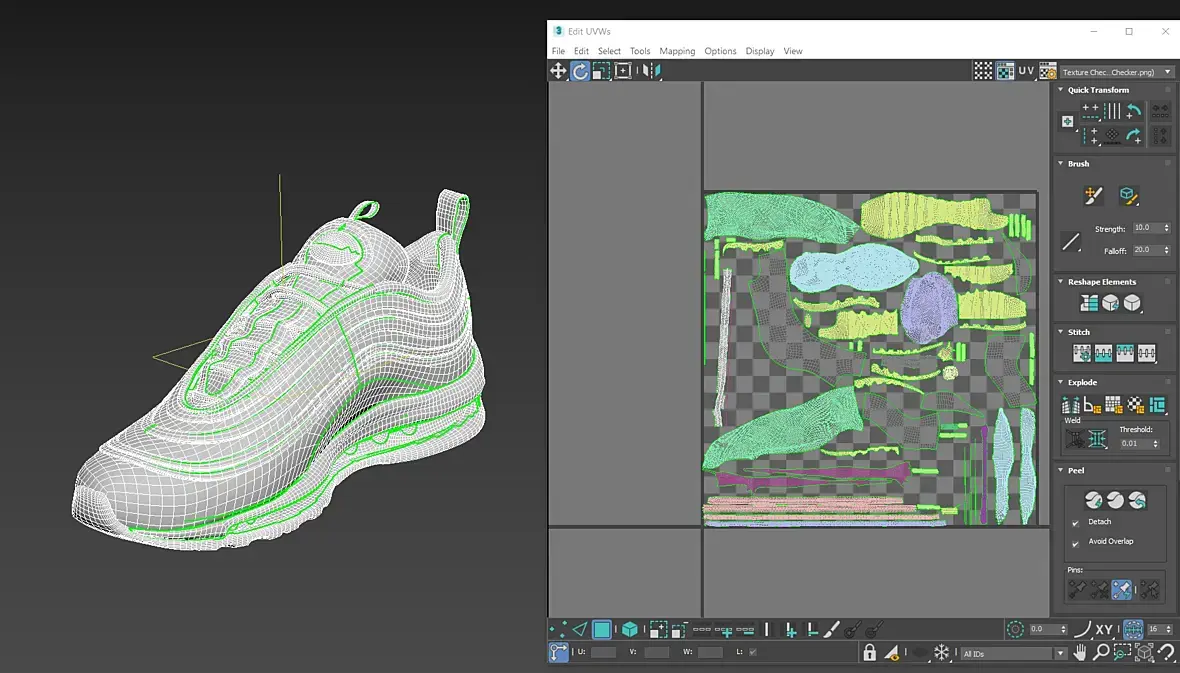Screen dimensions: 1180x673
Task: Open the Tools menu
Action: pyautogui.click(x=640, y=51)
